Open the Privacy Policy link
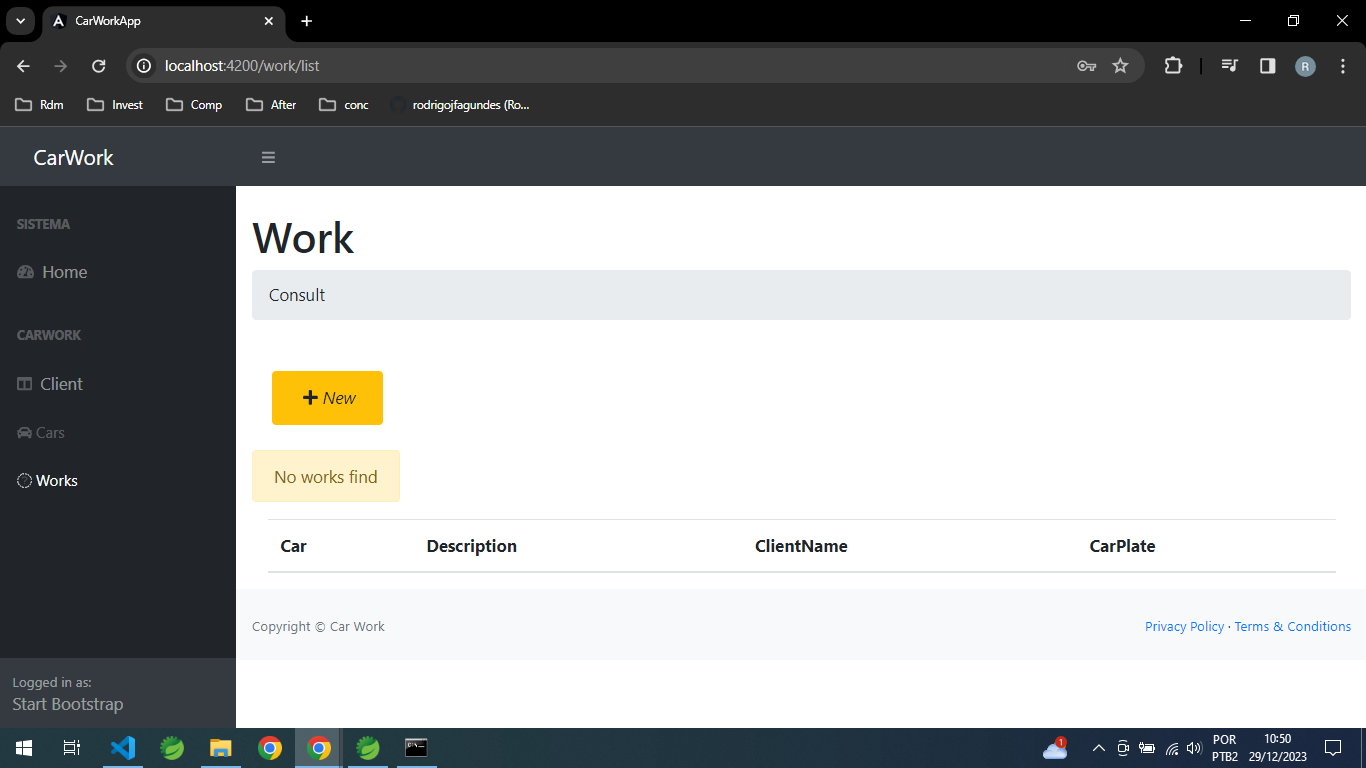 [x=1184, y=626]
